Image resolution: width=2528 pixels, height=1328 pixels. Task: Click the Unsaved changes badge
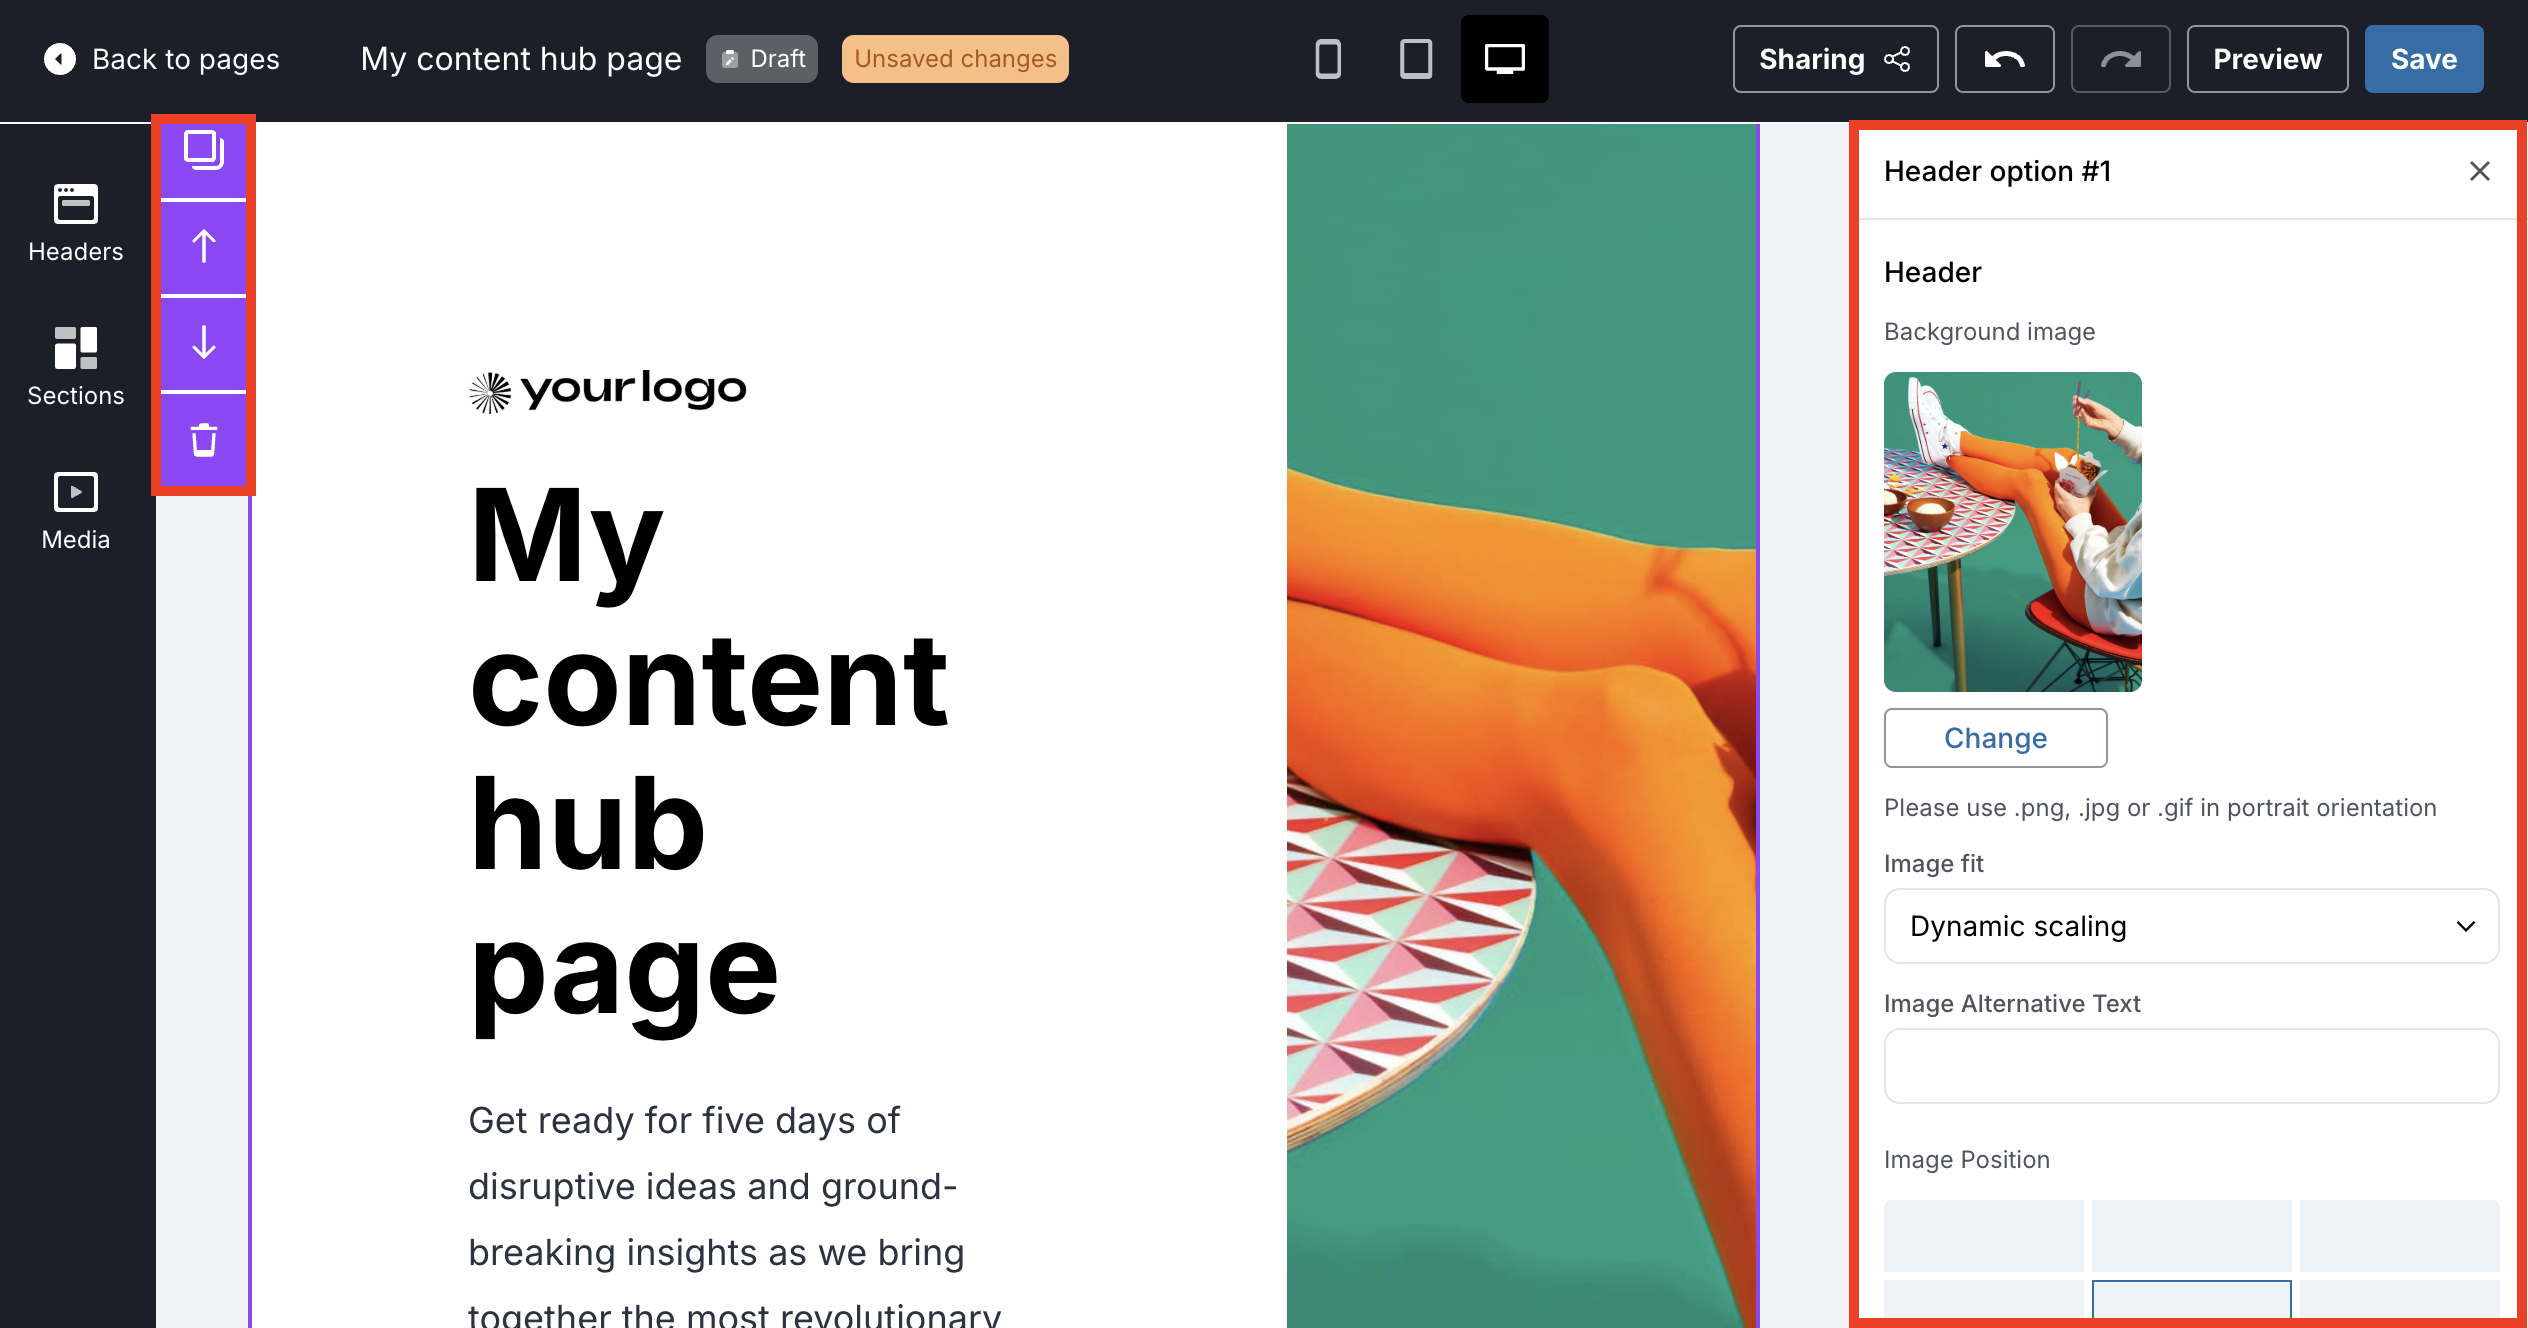point(955,59)
